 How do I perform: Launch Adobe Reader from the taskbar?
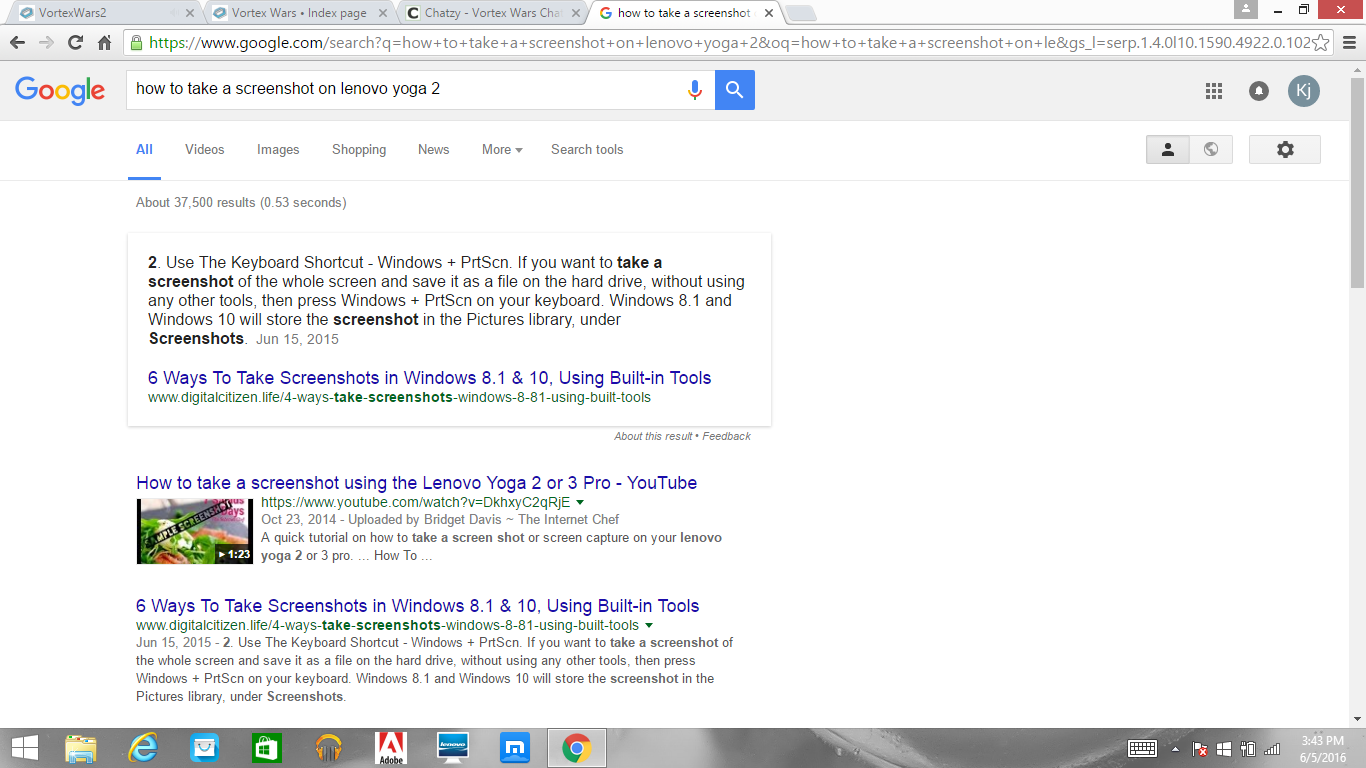390,748
